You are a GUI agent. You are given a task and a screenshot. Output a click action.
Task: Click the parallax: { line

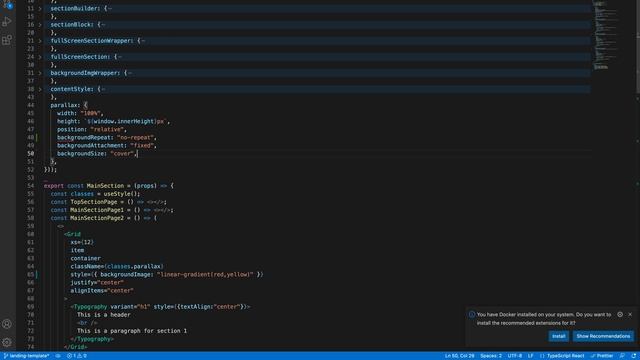69,105
